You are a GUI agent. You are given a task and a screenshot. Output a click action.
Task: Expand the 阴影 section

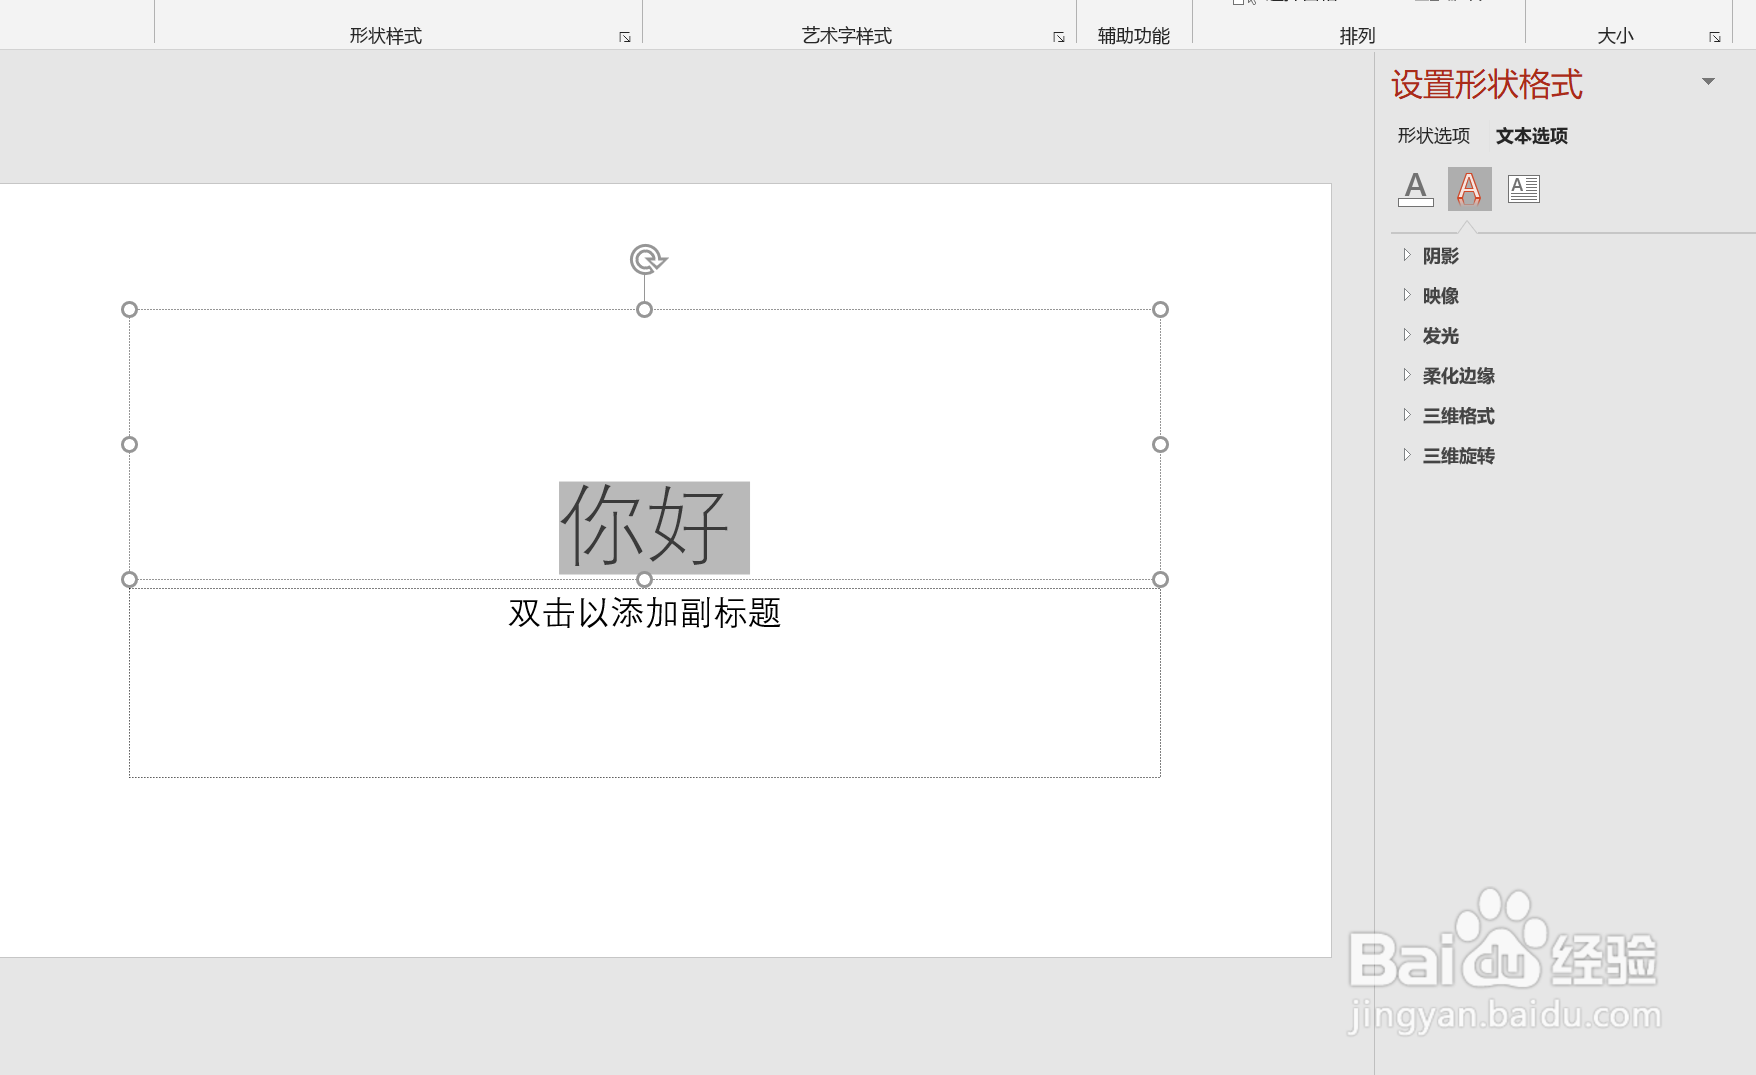pyautogui.click(x=1441, y=256)
